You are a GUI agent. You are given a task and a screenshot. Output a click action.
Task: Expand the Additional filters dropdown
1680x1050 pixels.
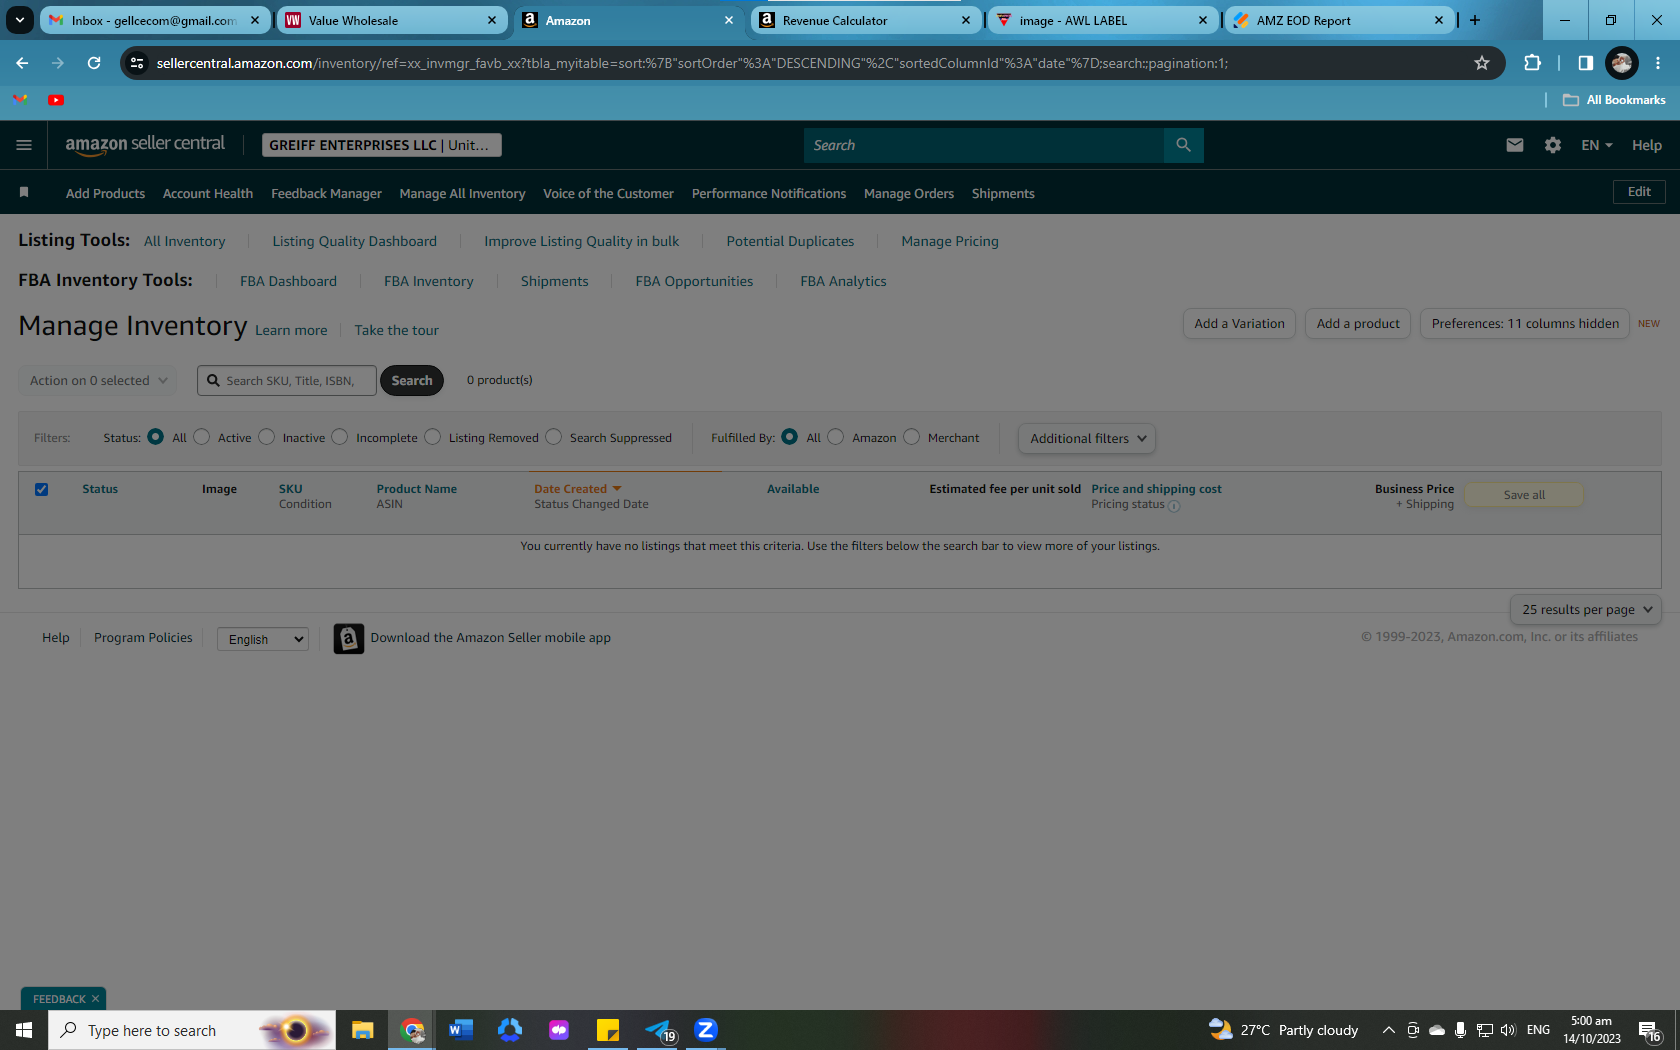point(1087,438)
